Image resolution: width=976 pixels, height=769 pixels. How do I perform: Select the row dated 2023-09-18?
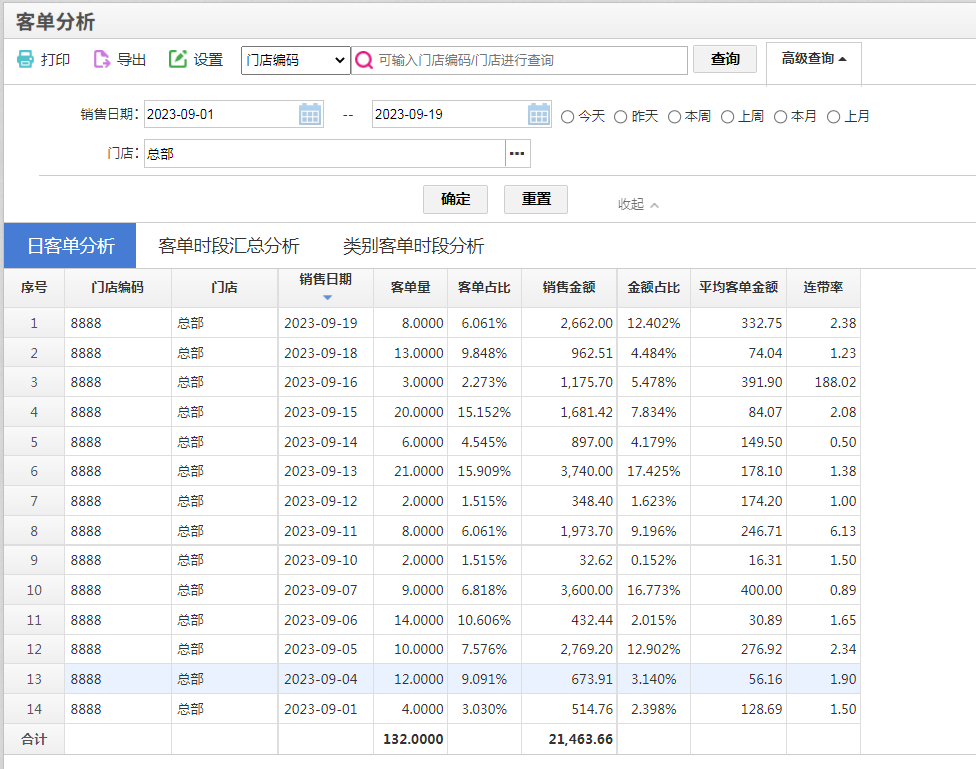(432, 353)
